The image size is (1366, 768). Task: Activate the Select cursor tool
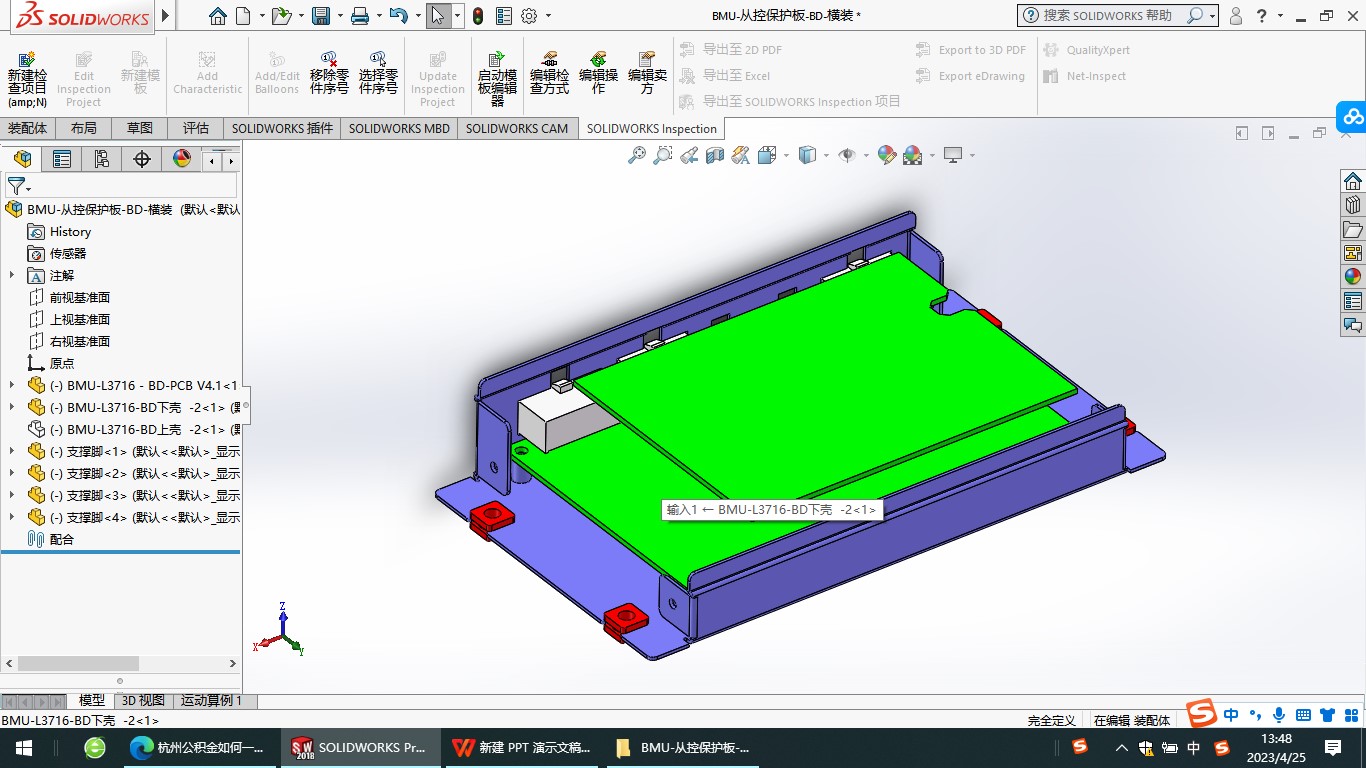(x=437, y=16)
